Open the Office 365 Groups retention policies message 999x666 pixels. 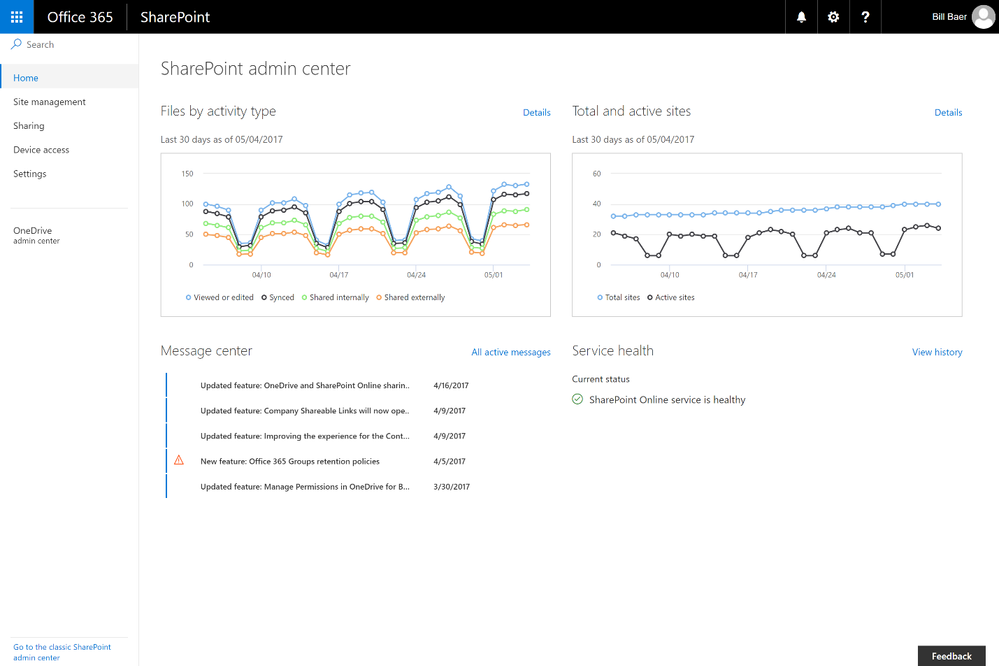[290, 461]
